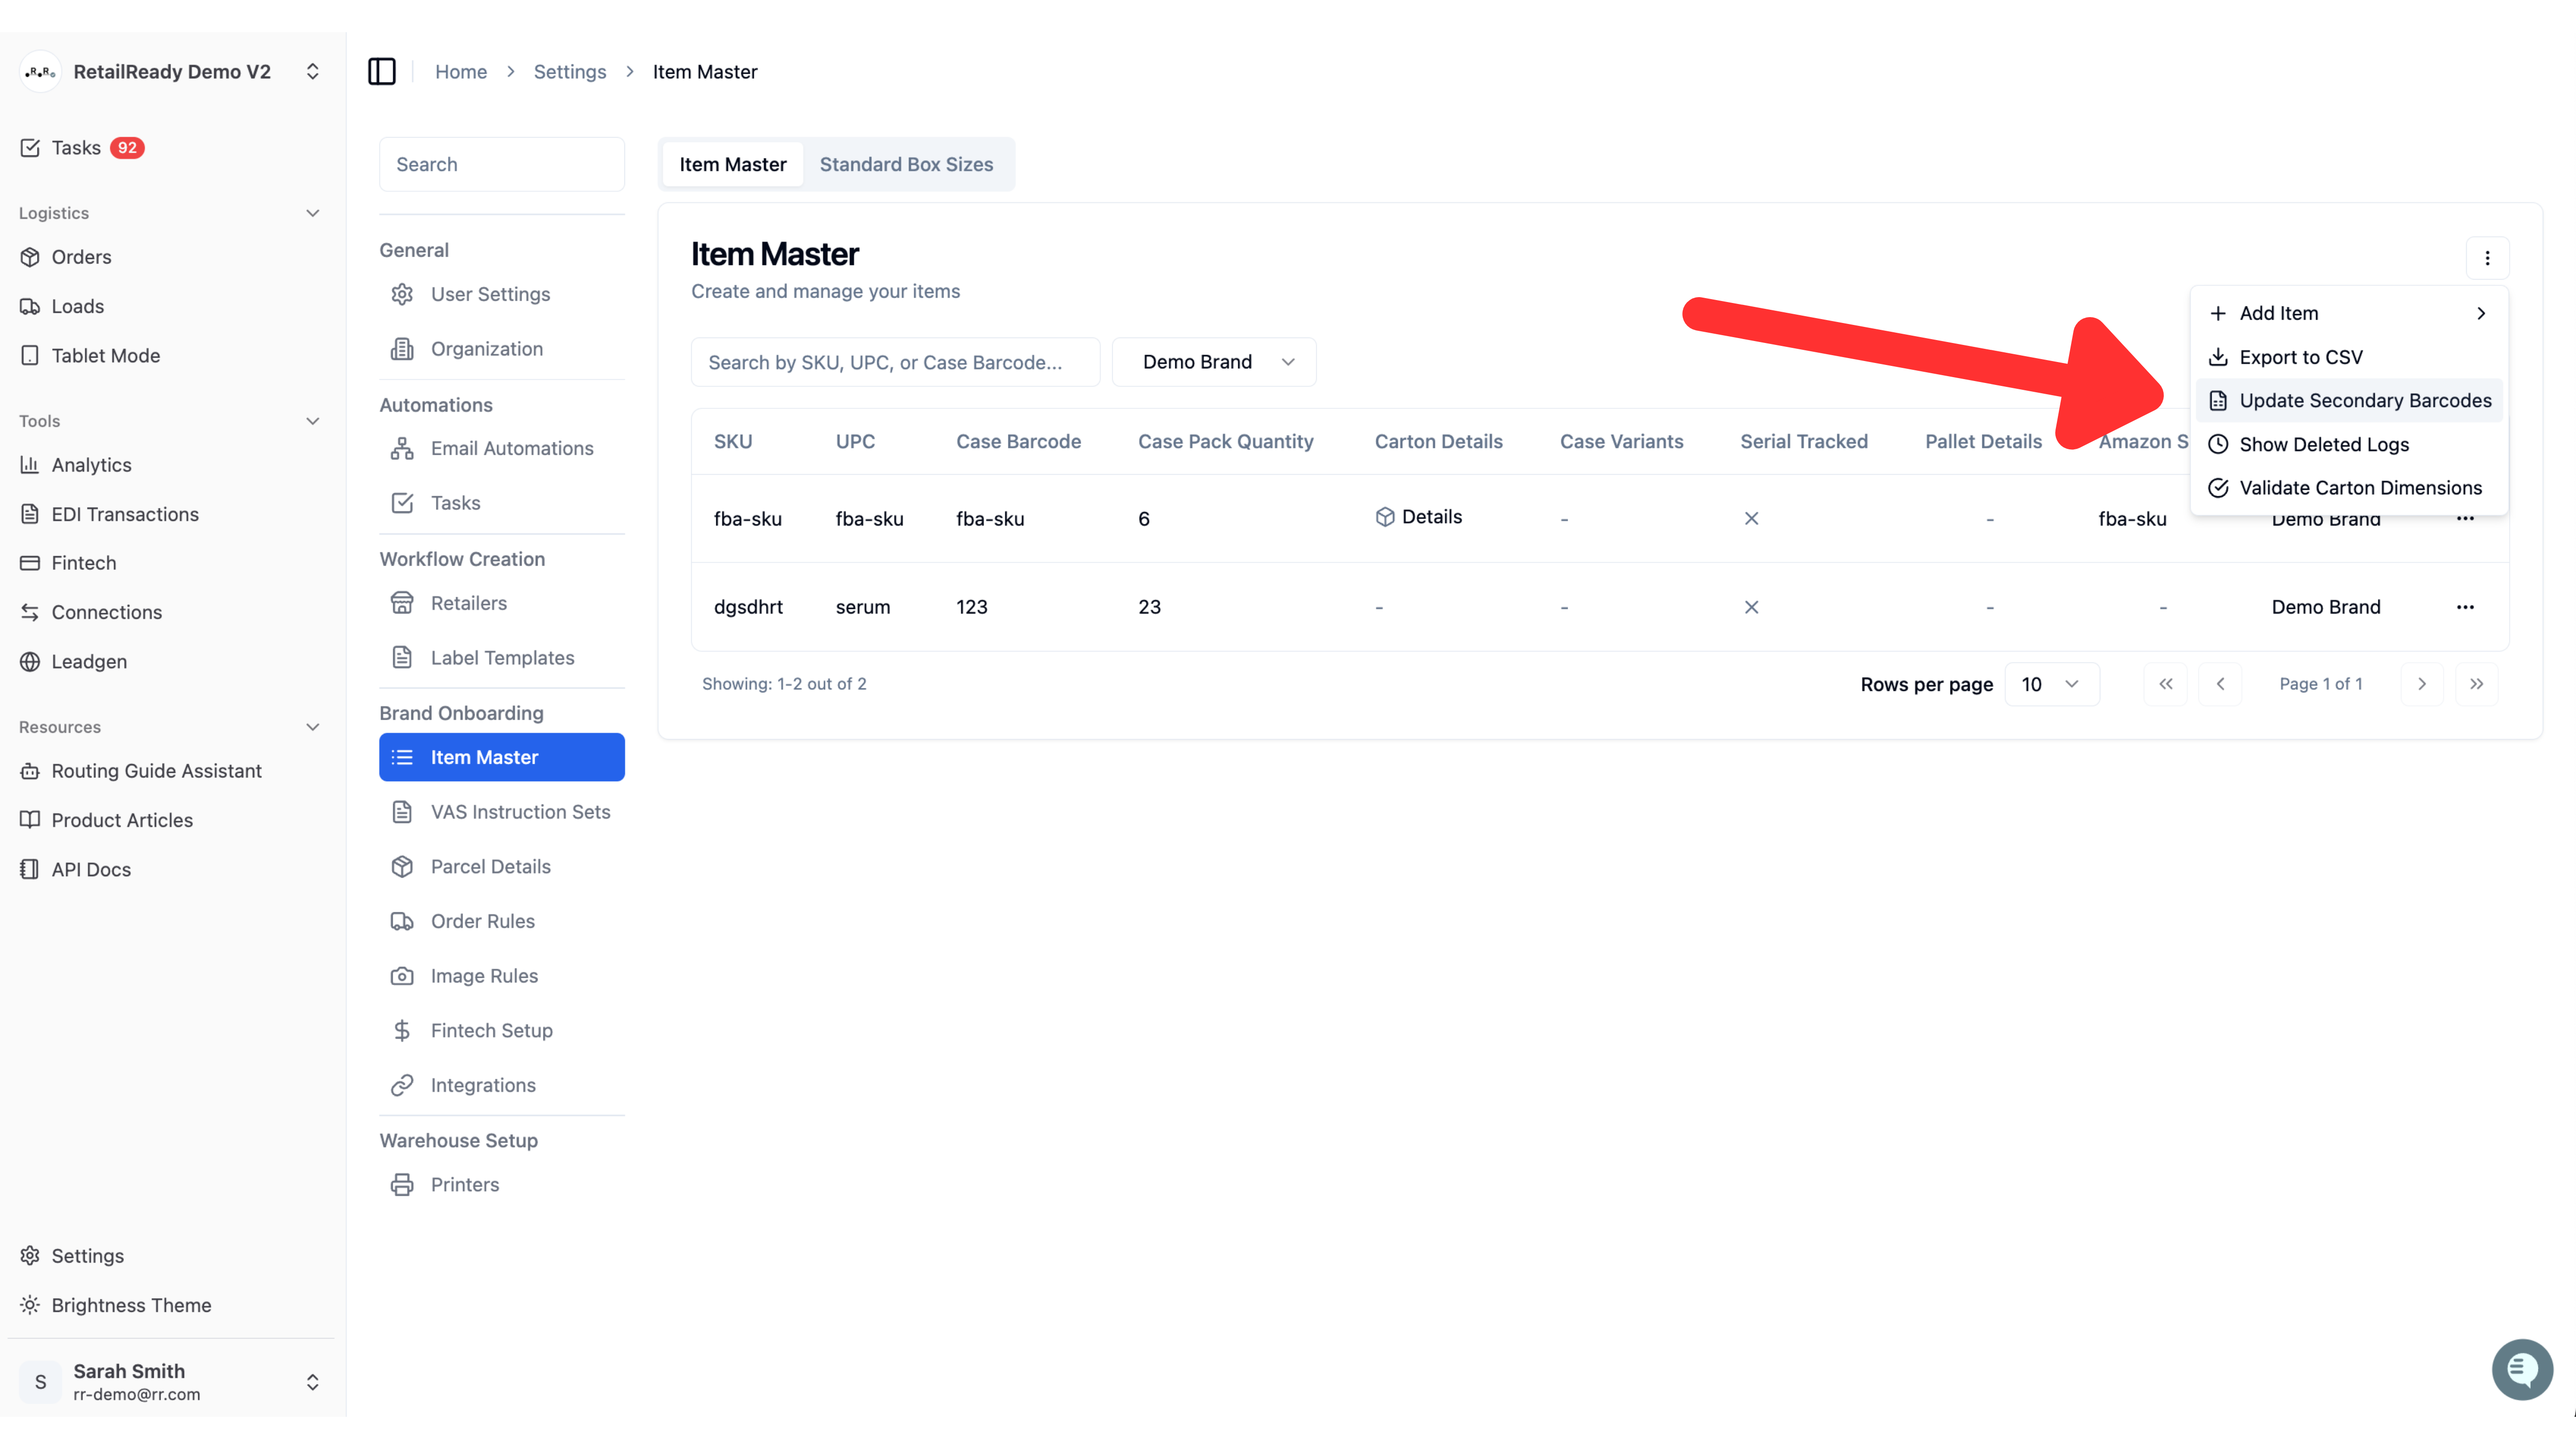Go to Home breadcrumb
2576x1449 pixels.
[x=461, y=72]
